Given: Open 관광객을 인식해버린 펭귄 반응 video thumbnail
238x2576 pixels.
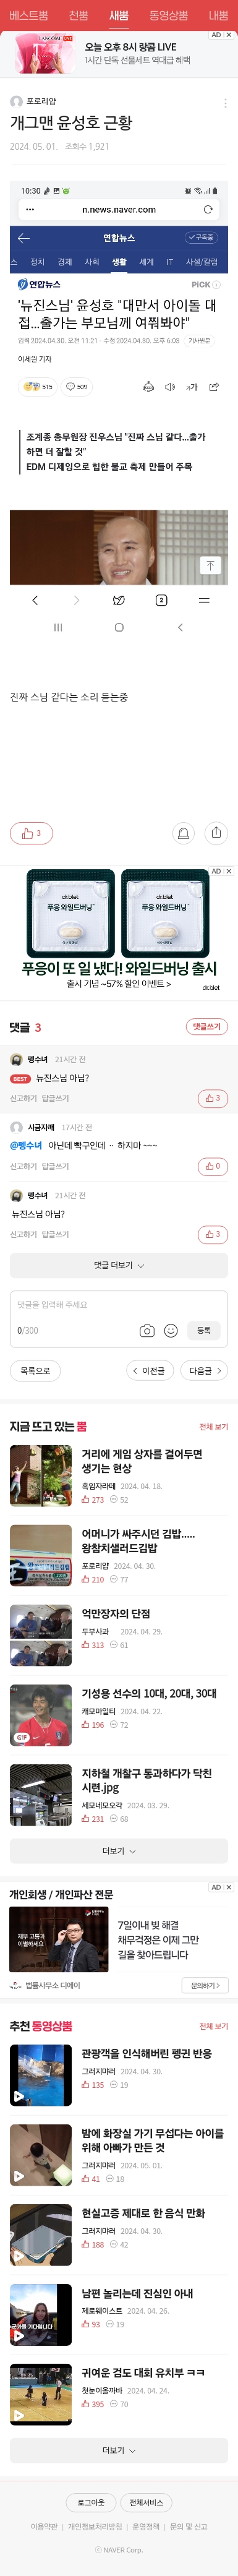Looking at the screenshot, I should (41, 2076).
